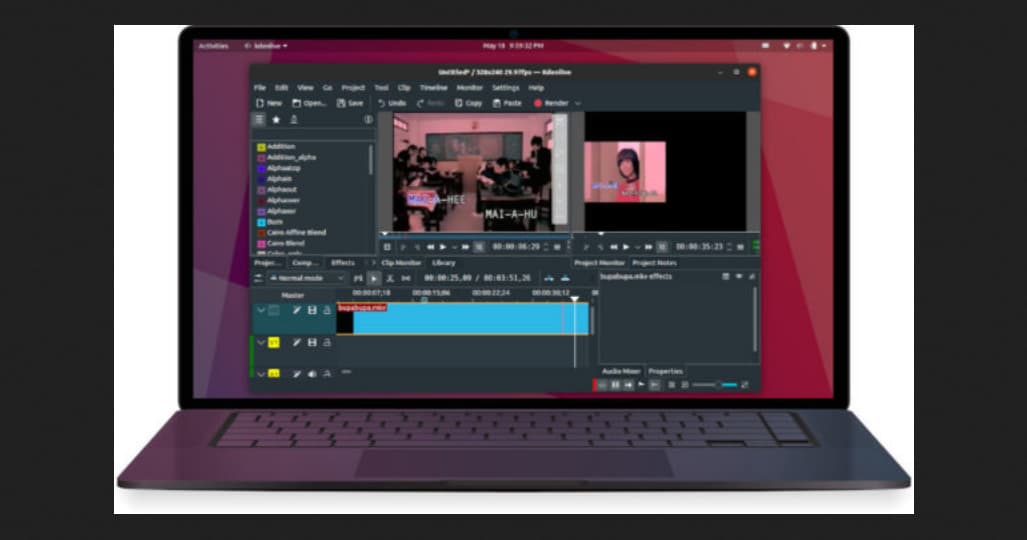Switch to the Audio Mixer tab
1027x540 pixels.
pos(620,371)
